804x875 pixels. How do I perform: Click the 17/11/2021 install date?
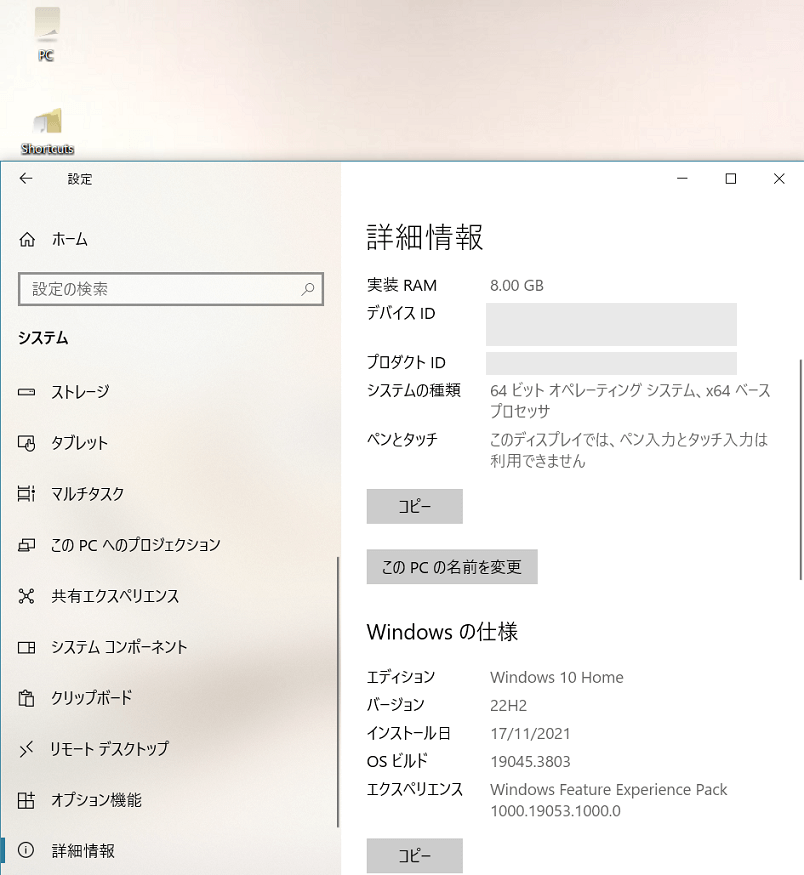[x=530, y=734]
